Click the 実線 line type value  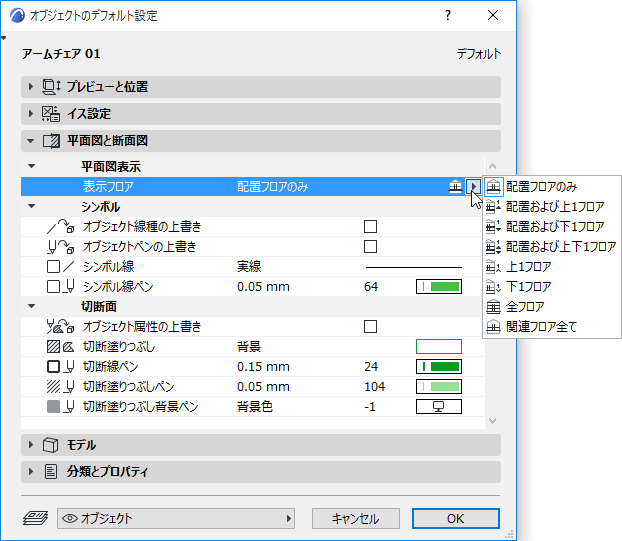click(249, 267)
